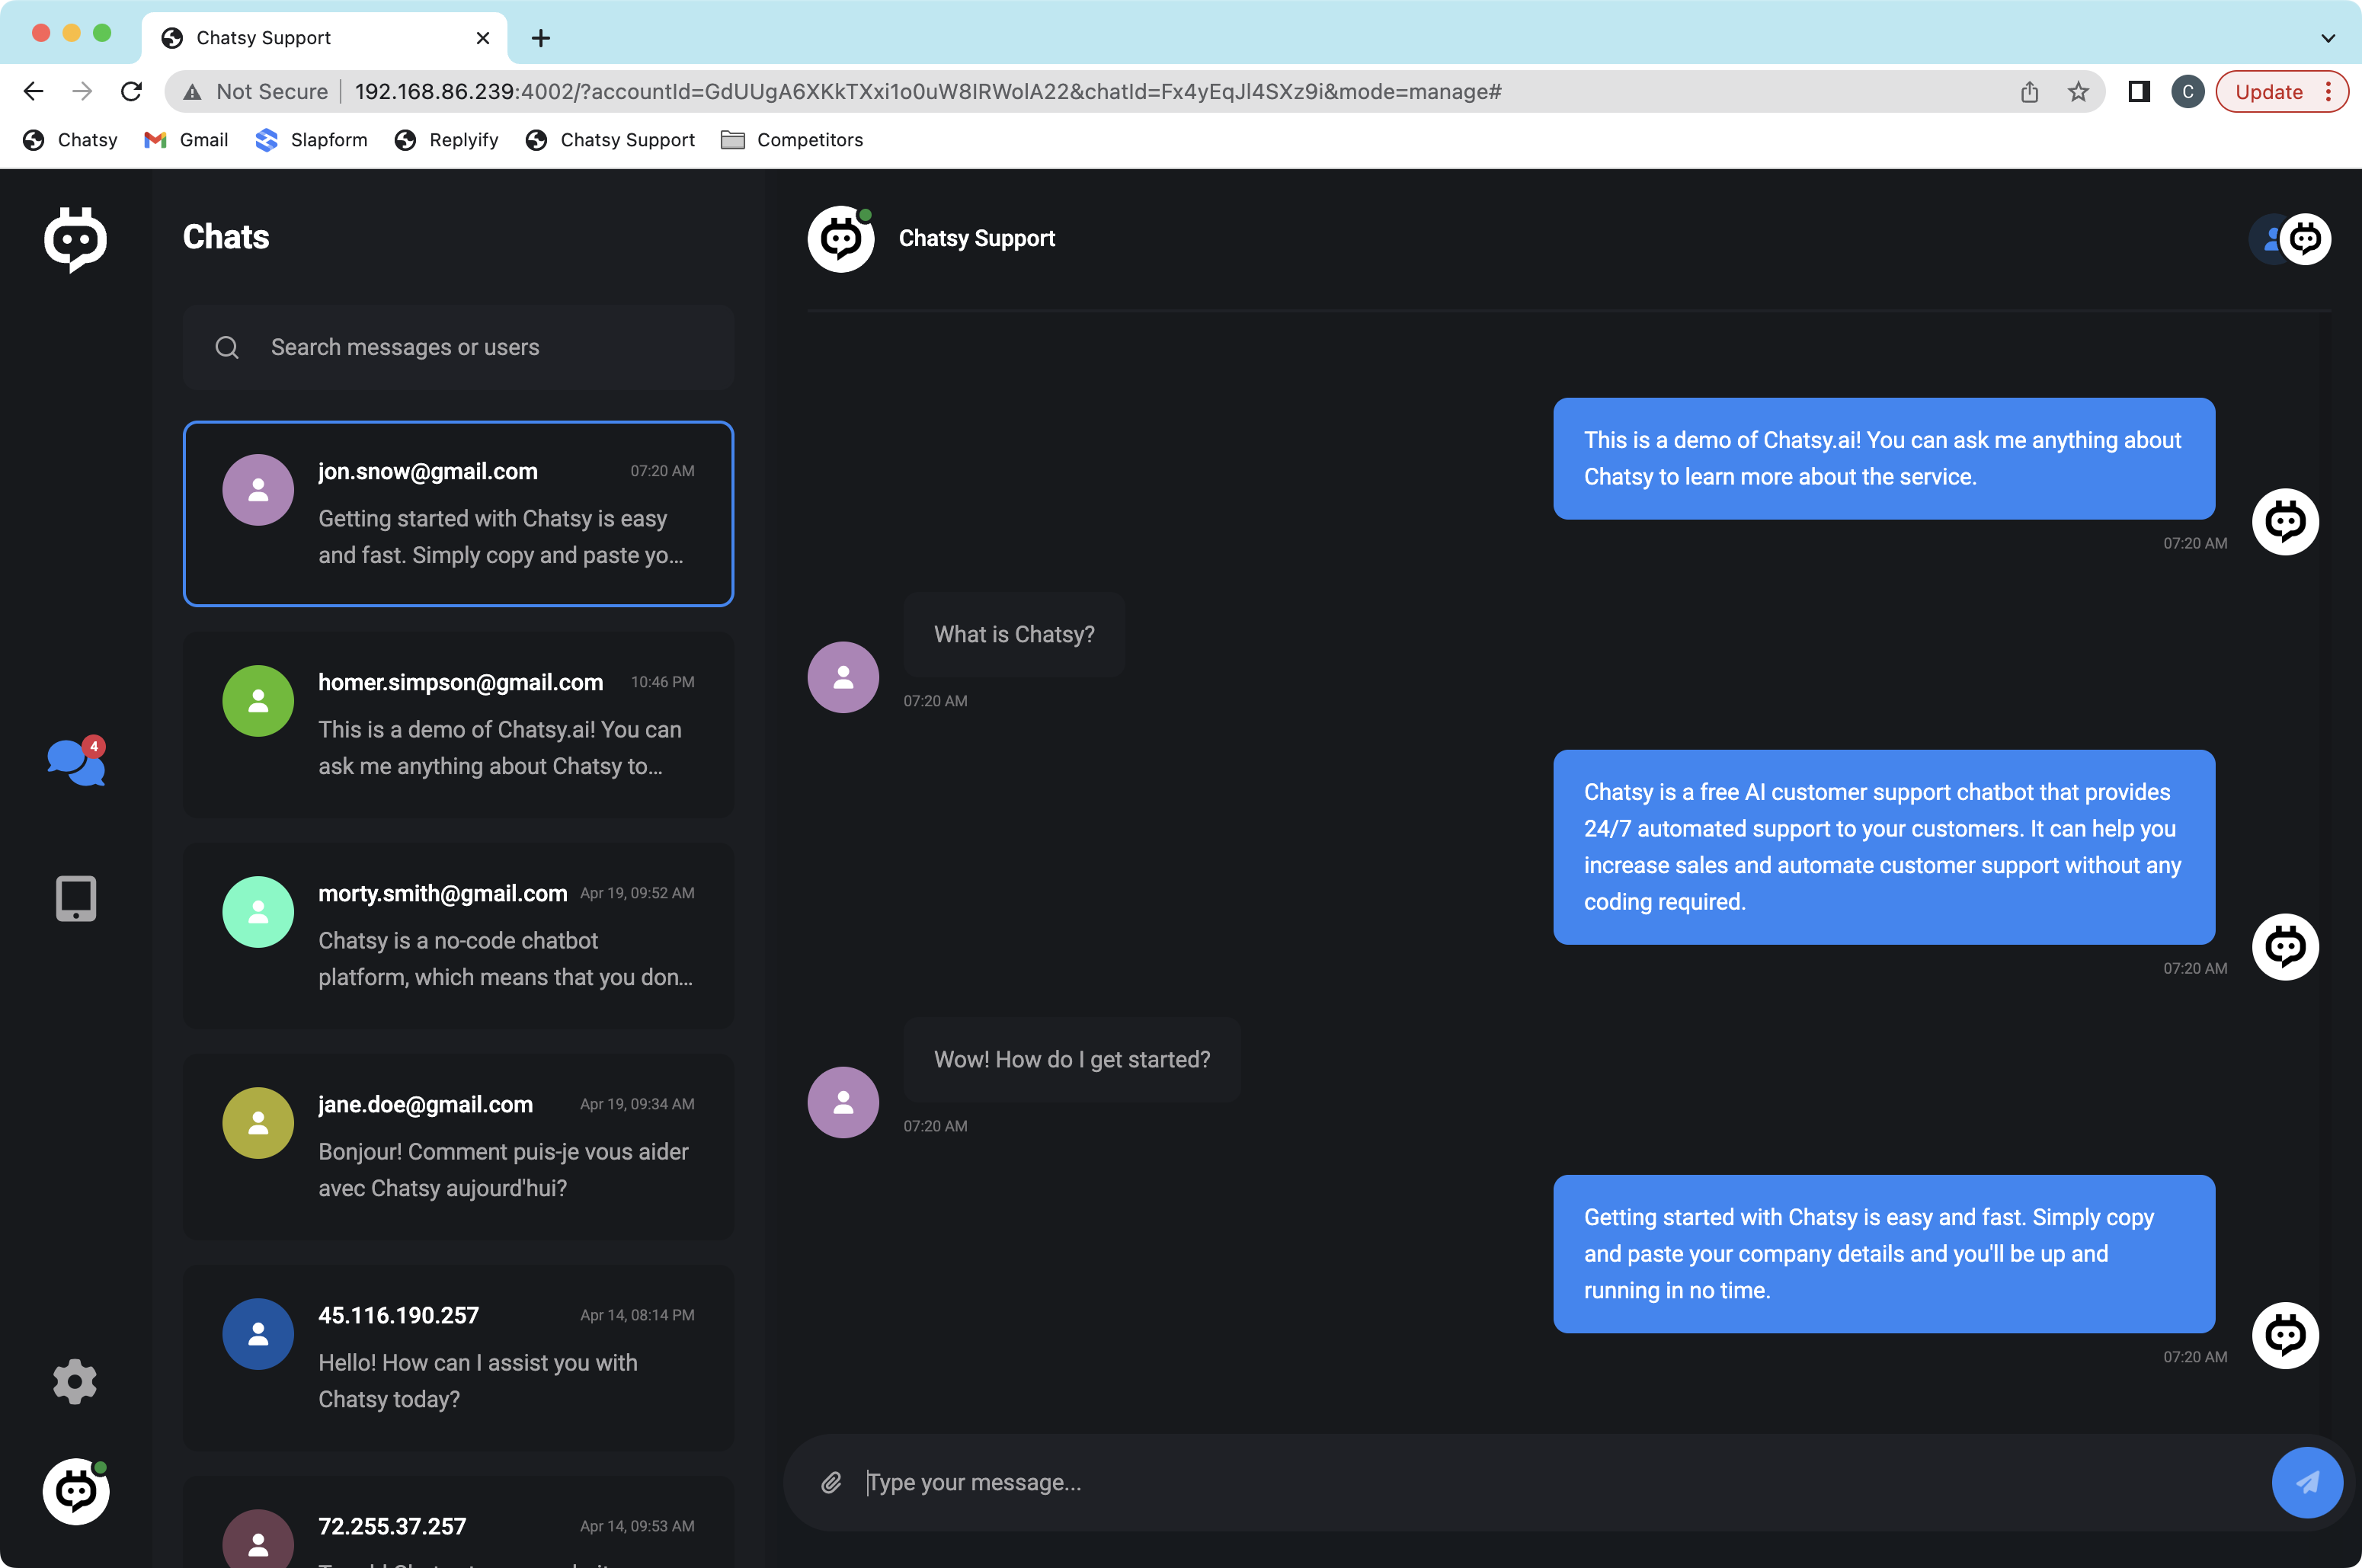Image resolution: width=2362 pixels, height=1568 pixels.
Task: Click the Update button in Chrome
Action: 2268,92
